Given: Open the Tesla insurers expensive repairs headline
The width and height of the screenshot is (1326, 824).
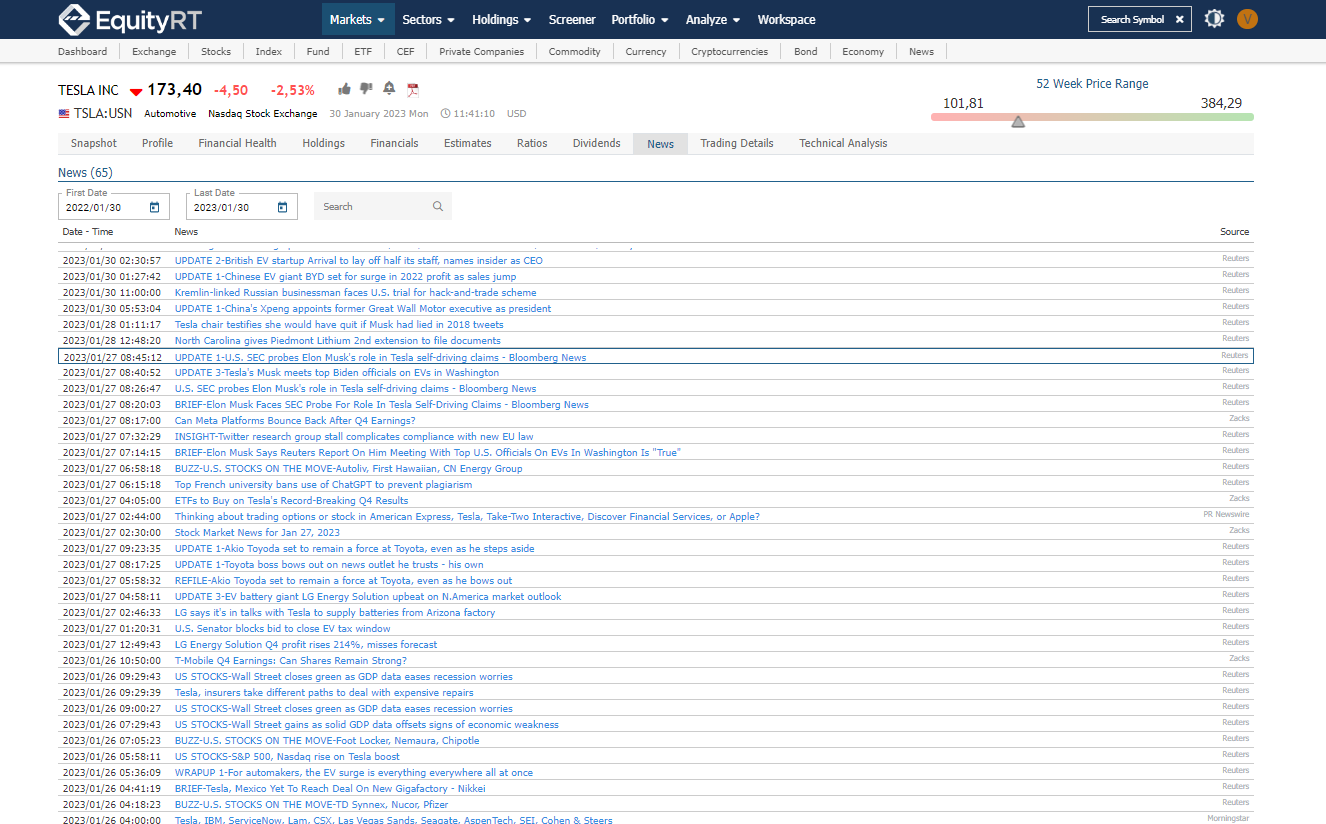Looking at the screenshot, I should tap(324, 693).
